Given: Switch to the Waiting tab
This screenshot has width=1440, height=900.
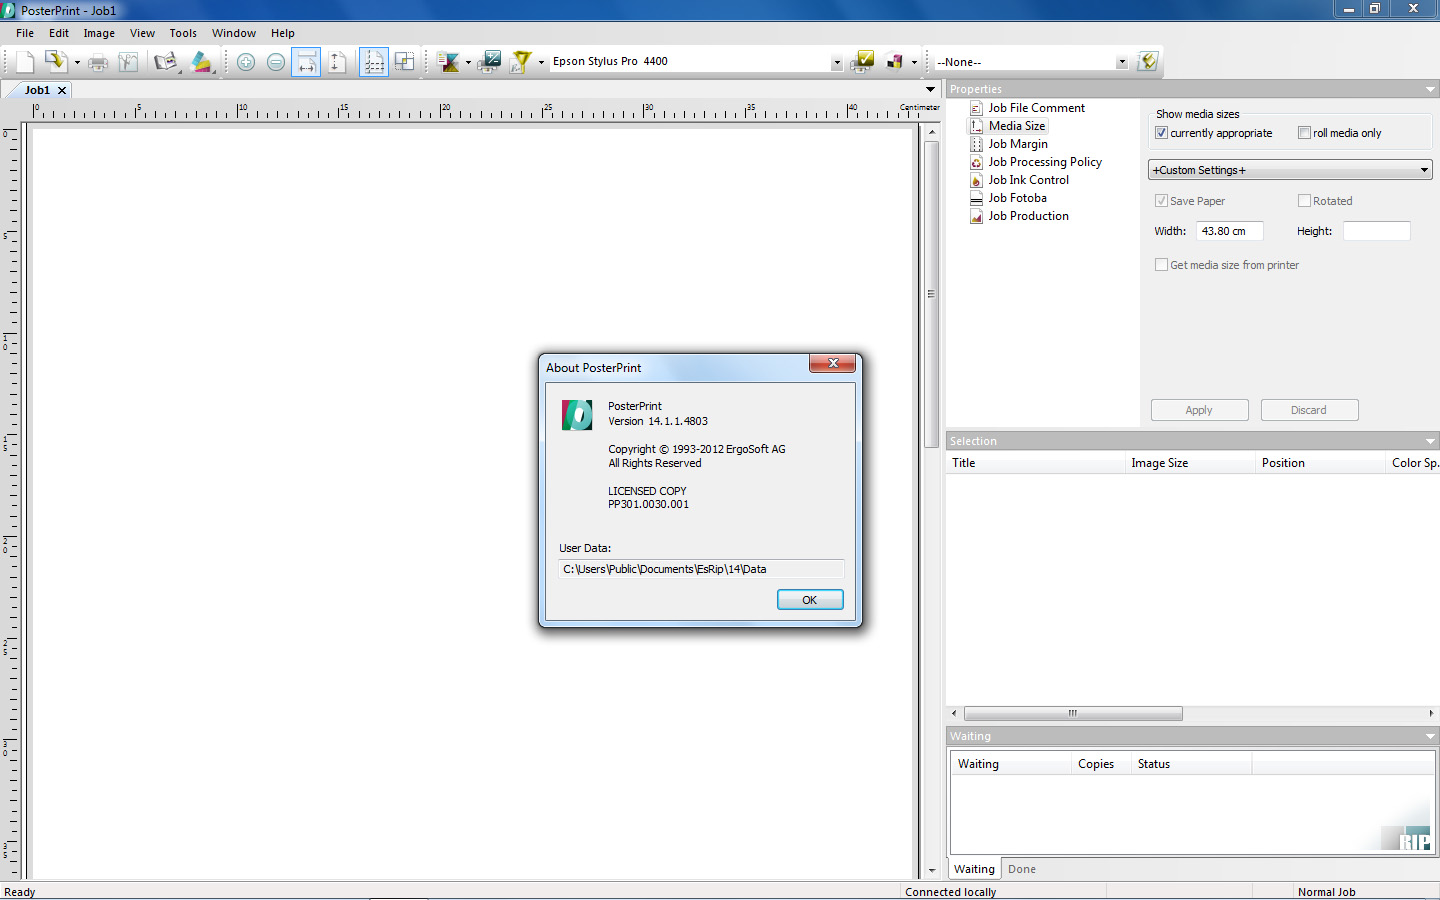Looking at the screenshot, I should pos(974,869).
